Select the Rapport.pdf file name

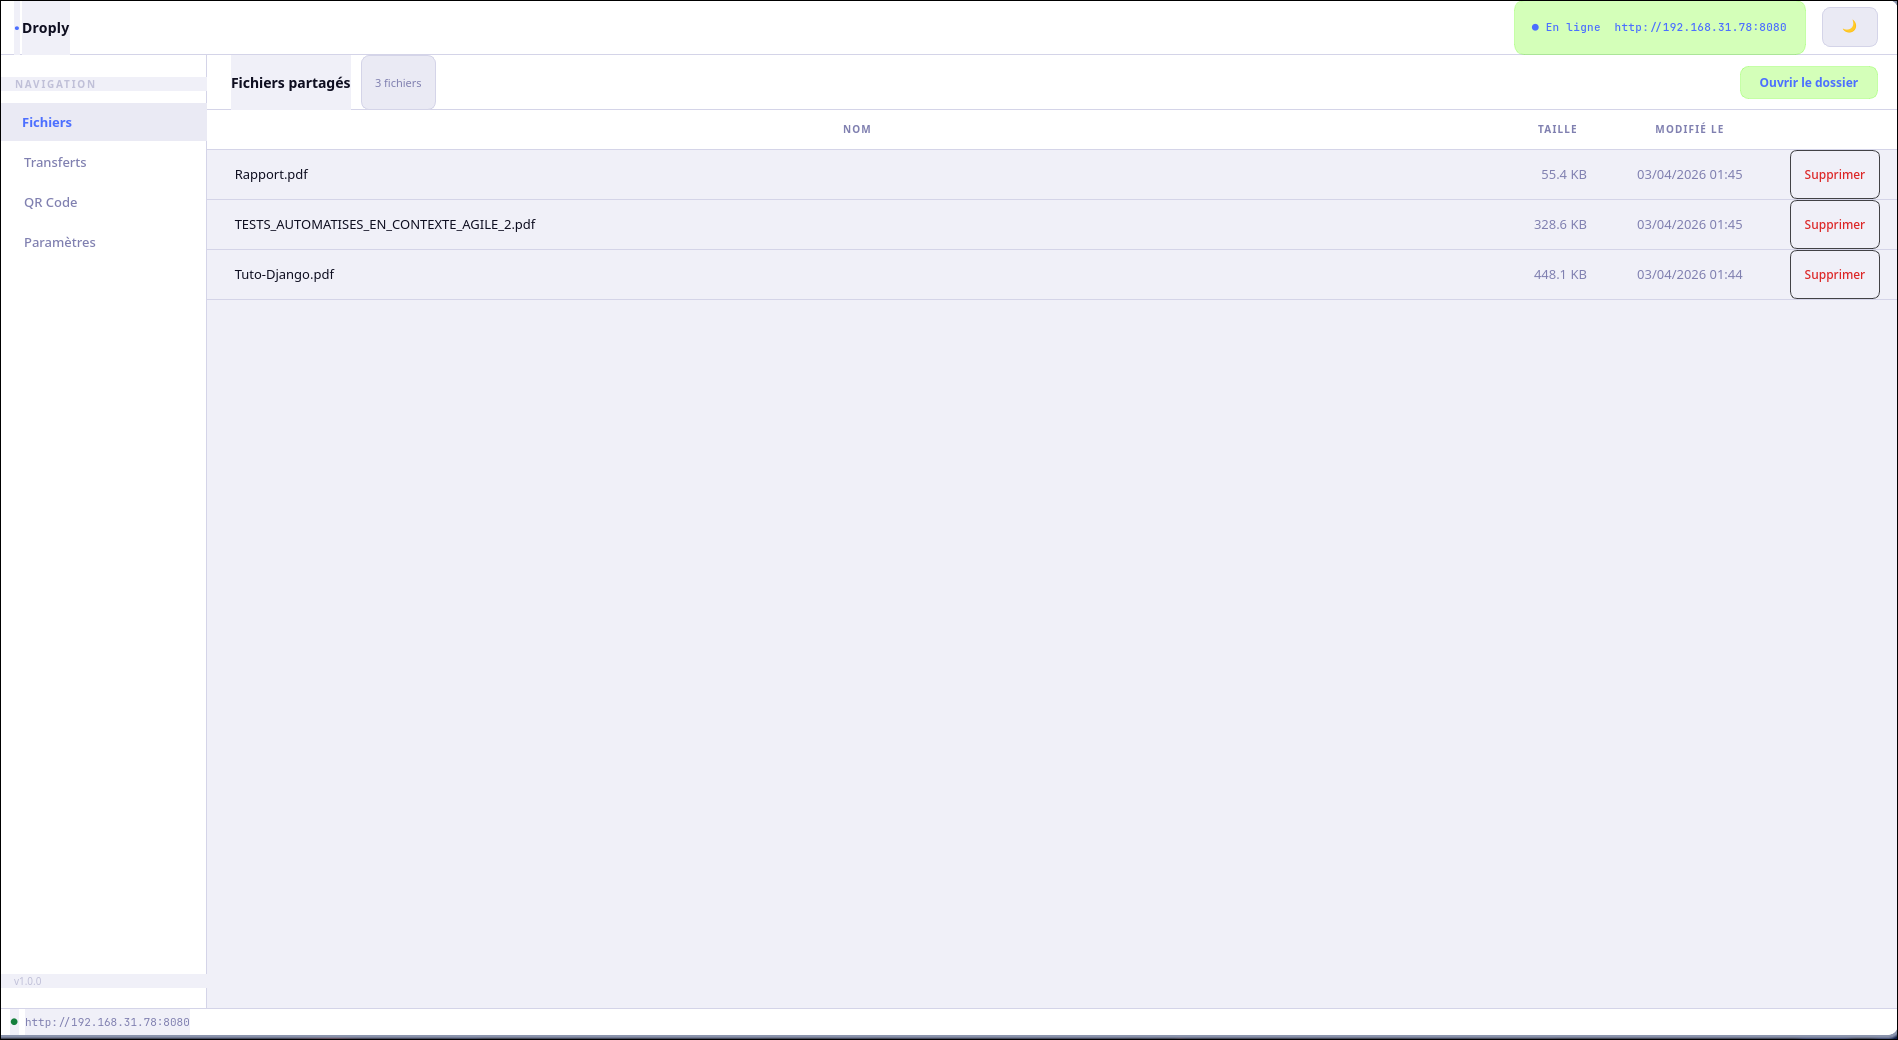[x=271, y=174]
